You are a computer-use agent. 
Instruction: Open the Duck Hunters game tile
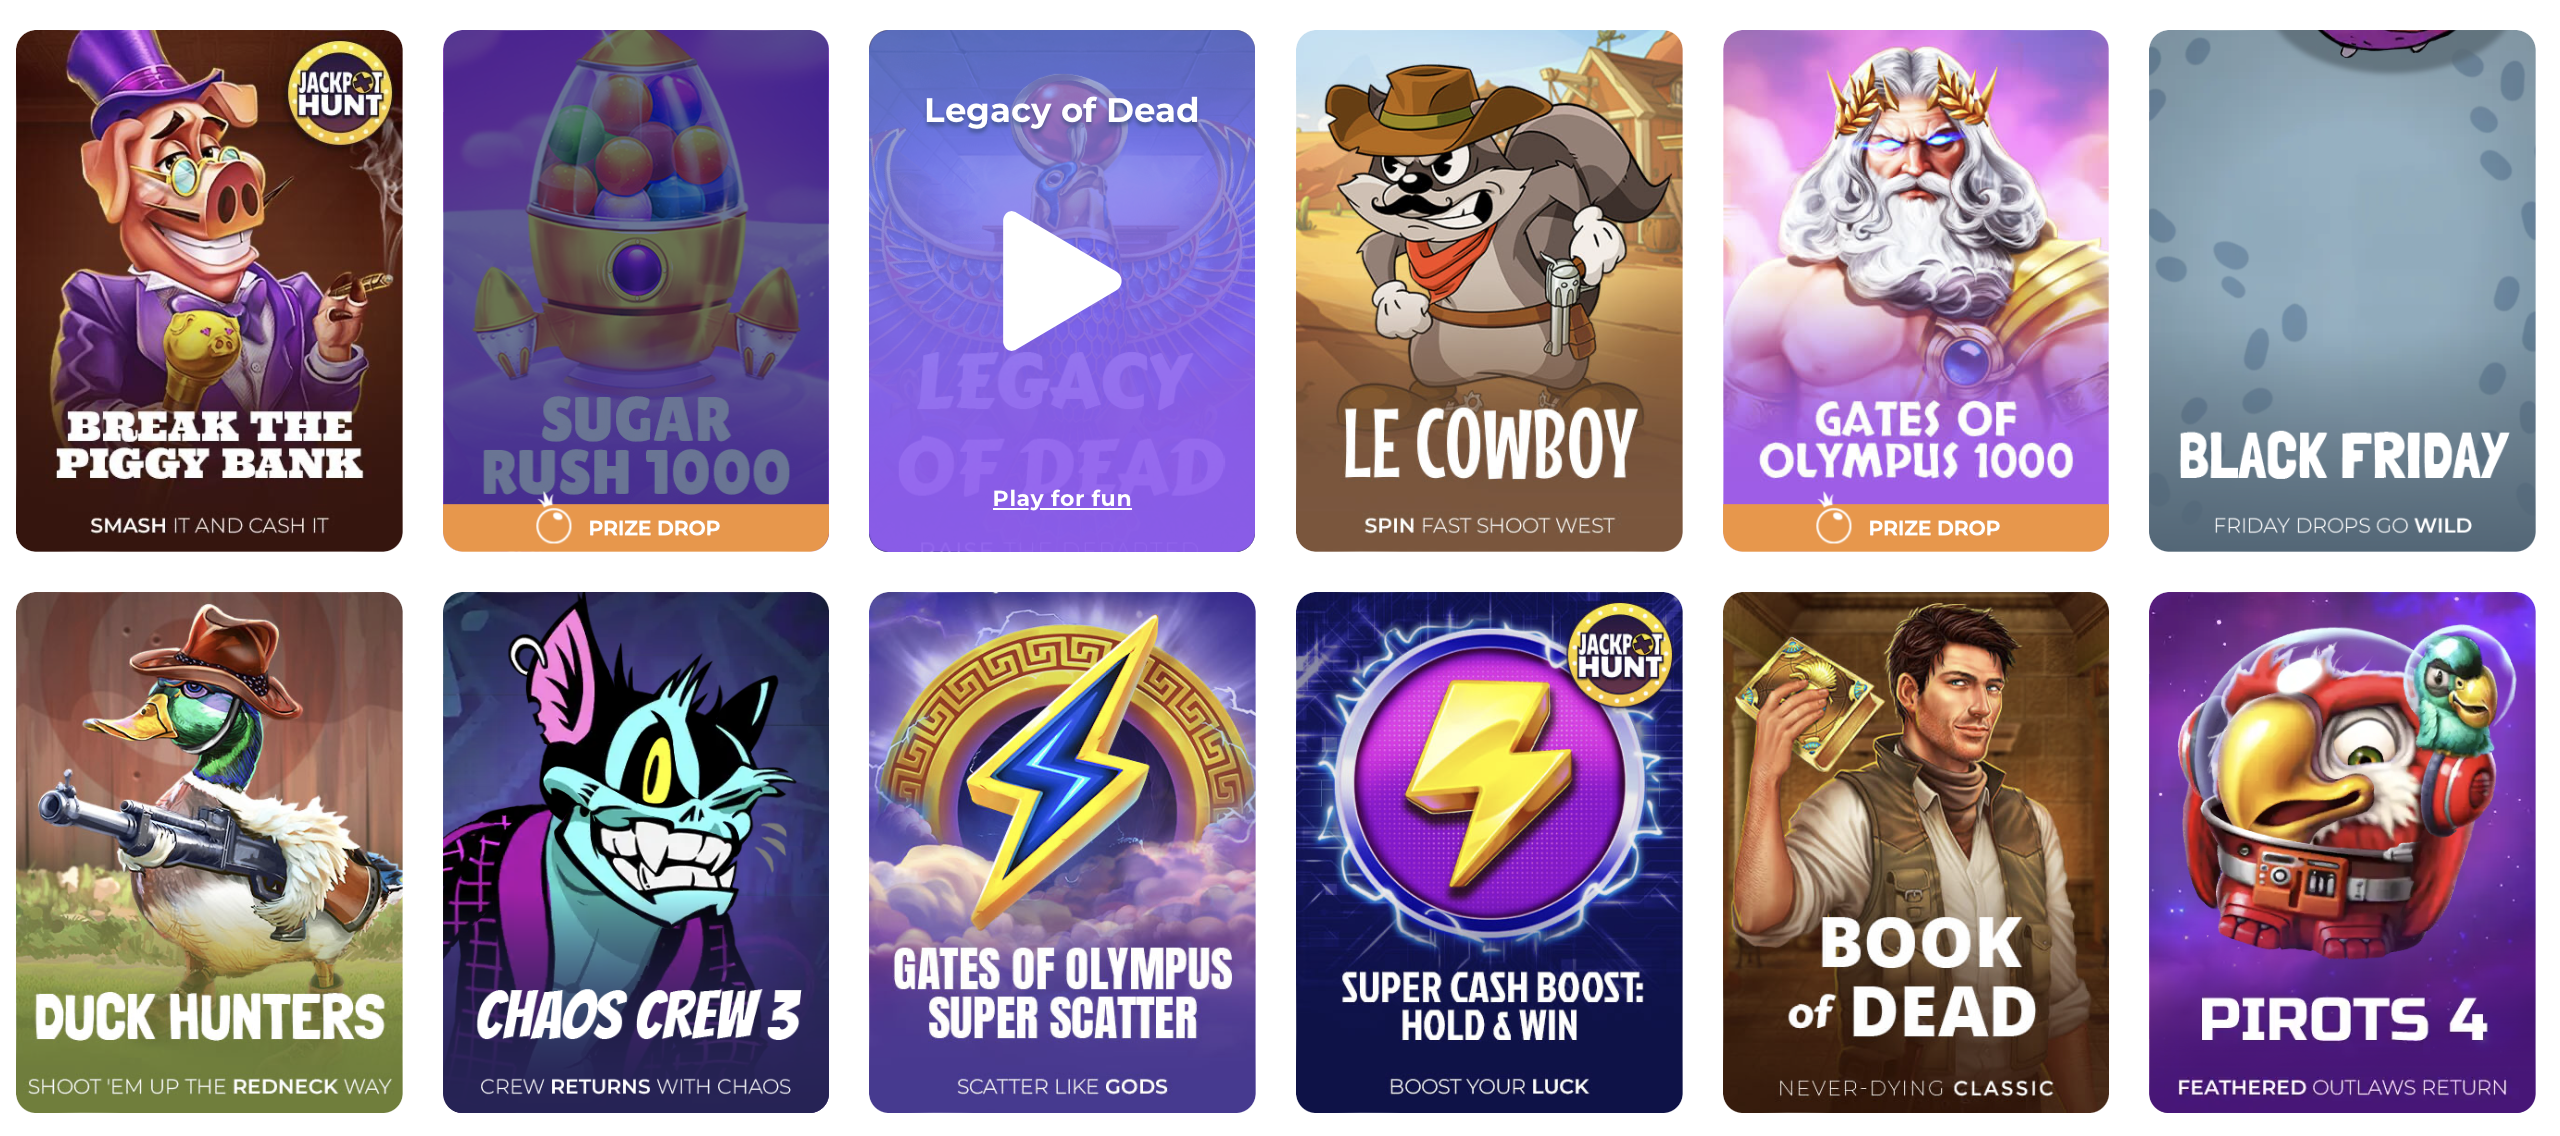(x=209, y=852)
